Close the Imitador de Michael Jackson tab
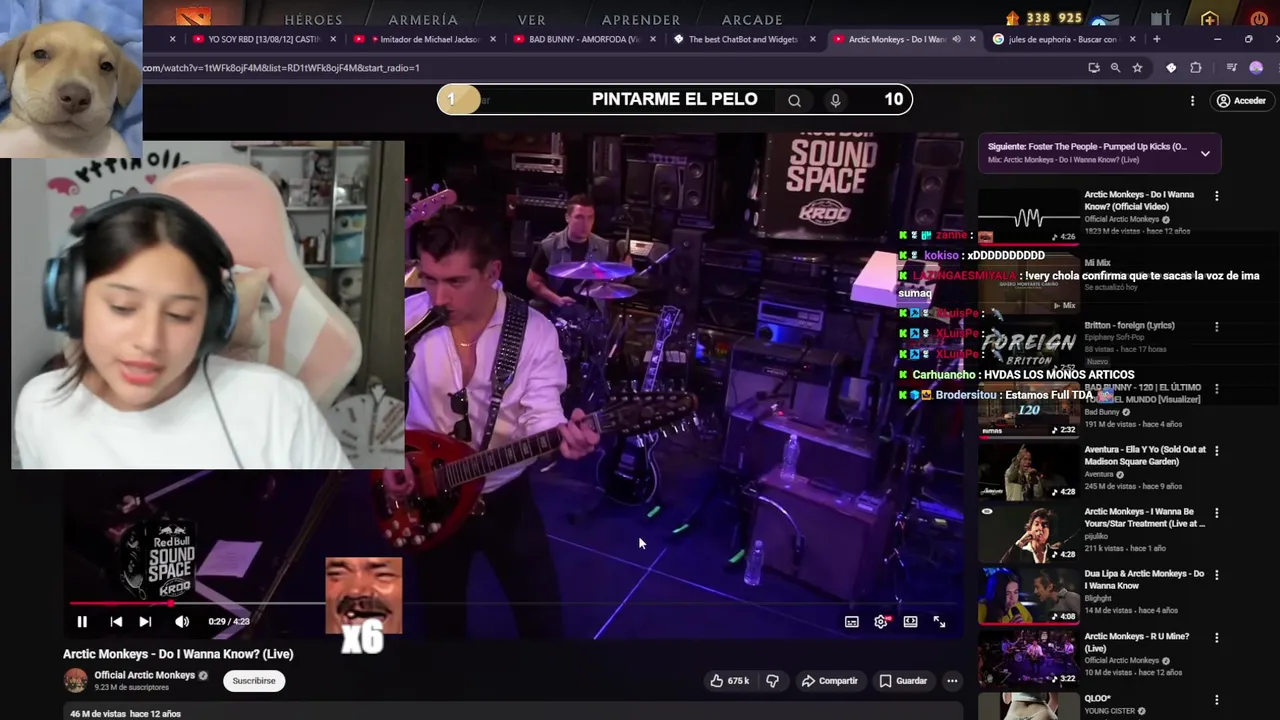Screen dimensions: 1280x720 [493, 40]
